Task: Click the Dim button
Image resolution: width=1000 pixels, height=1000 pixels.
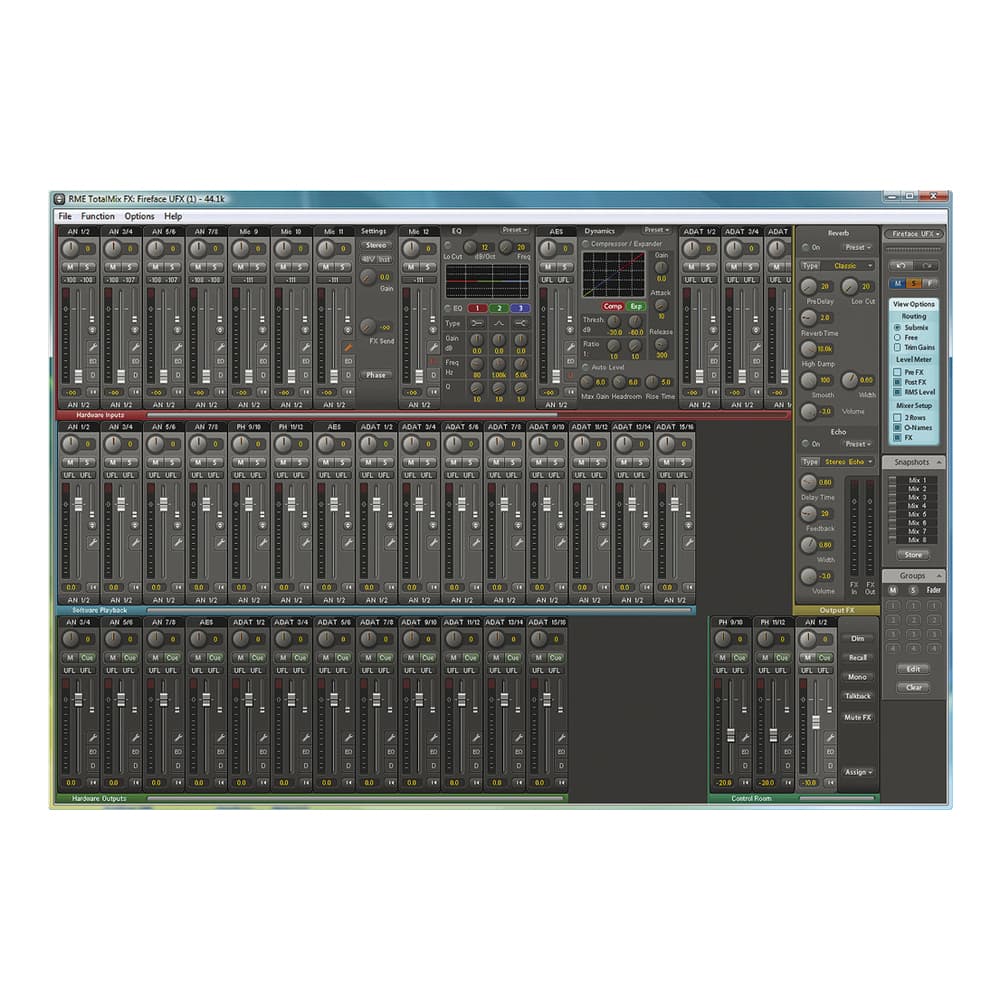Action: tap(858, 638)
